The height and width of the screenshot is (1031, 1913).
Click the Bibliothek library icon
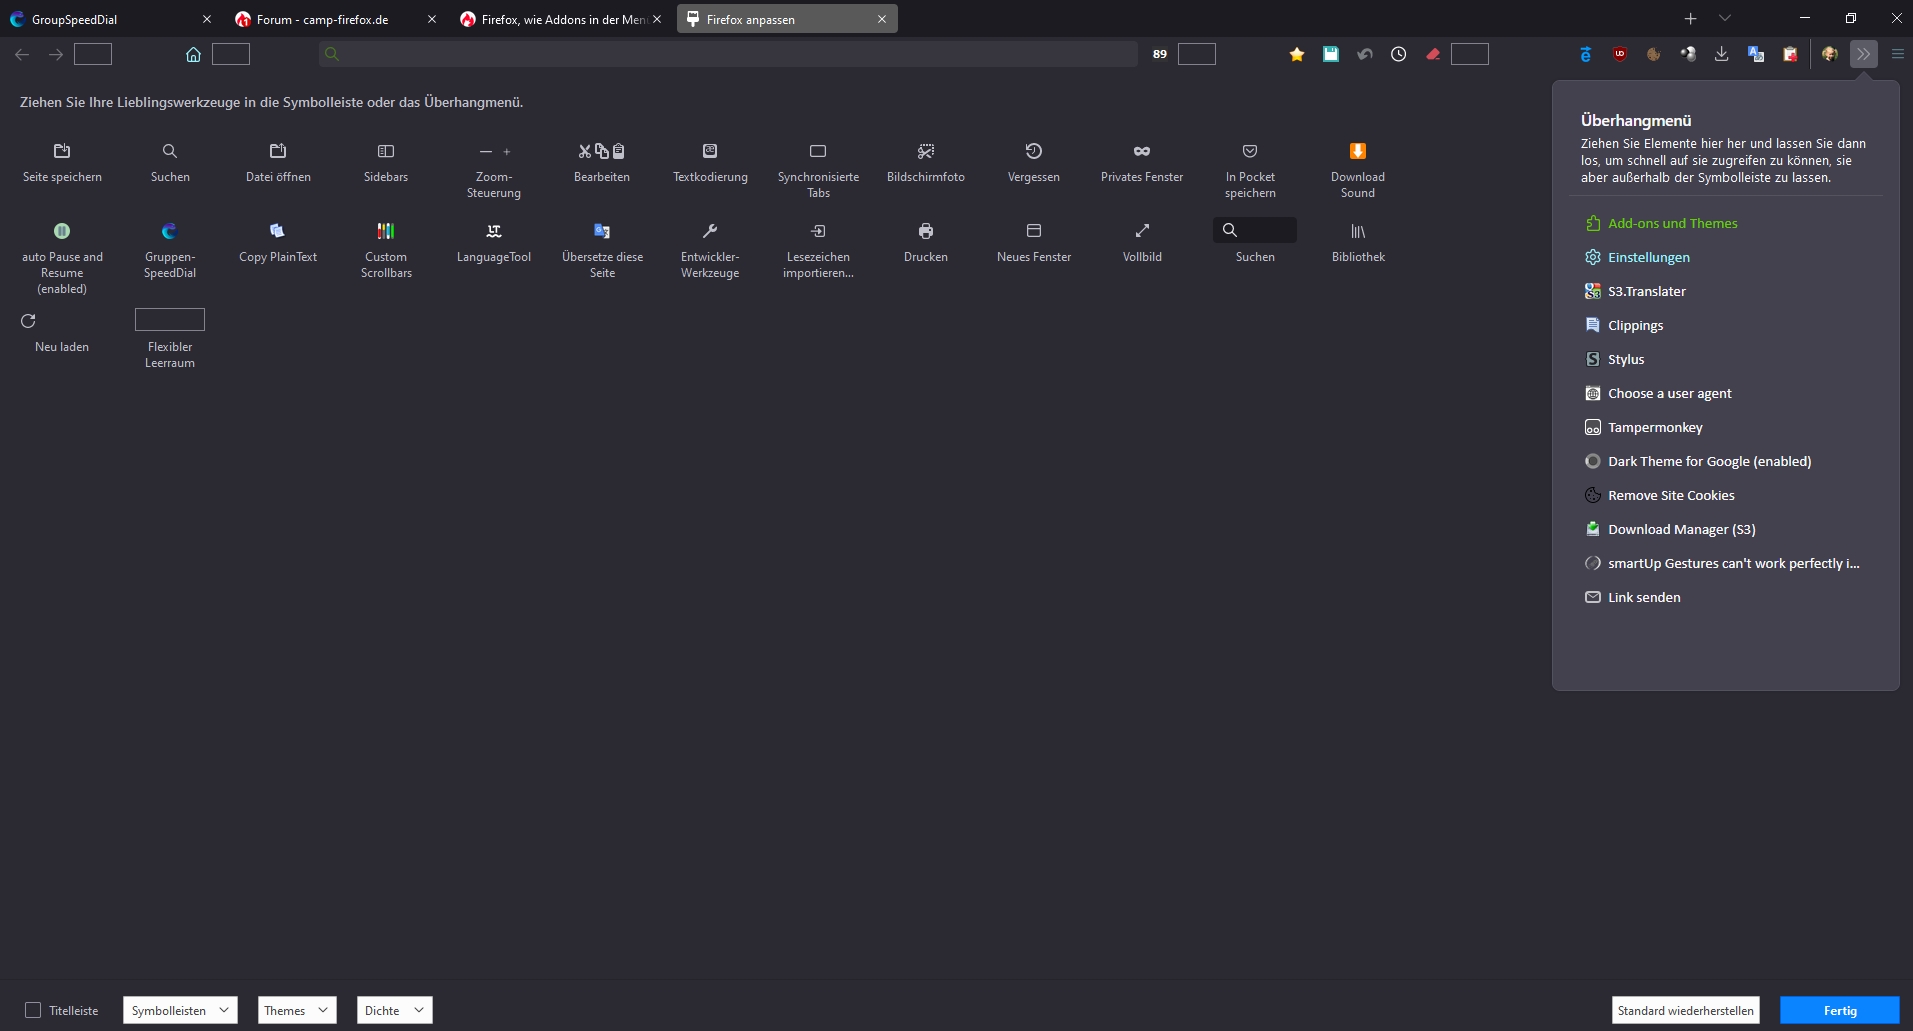(1357, 231)
